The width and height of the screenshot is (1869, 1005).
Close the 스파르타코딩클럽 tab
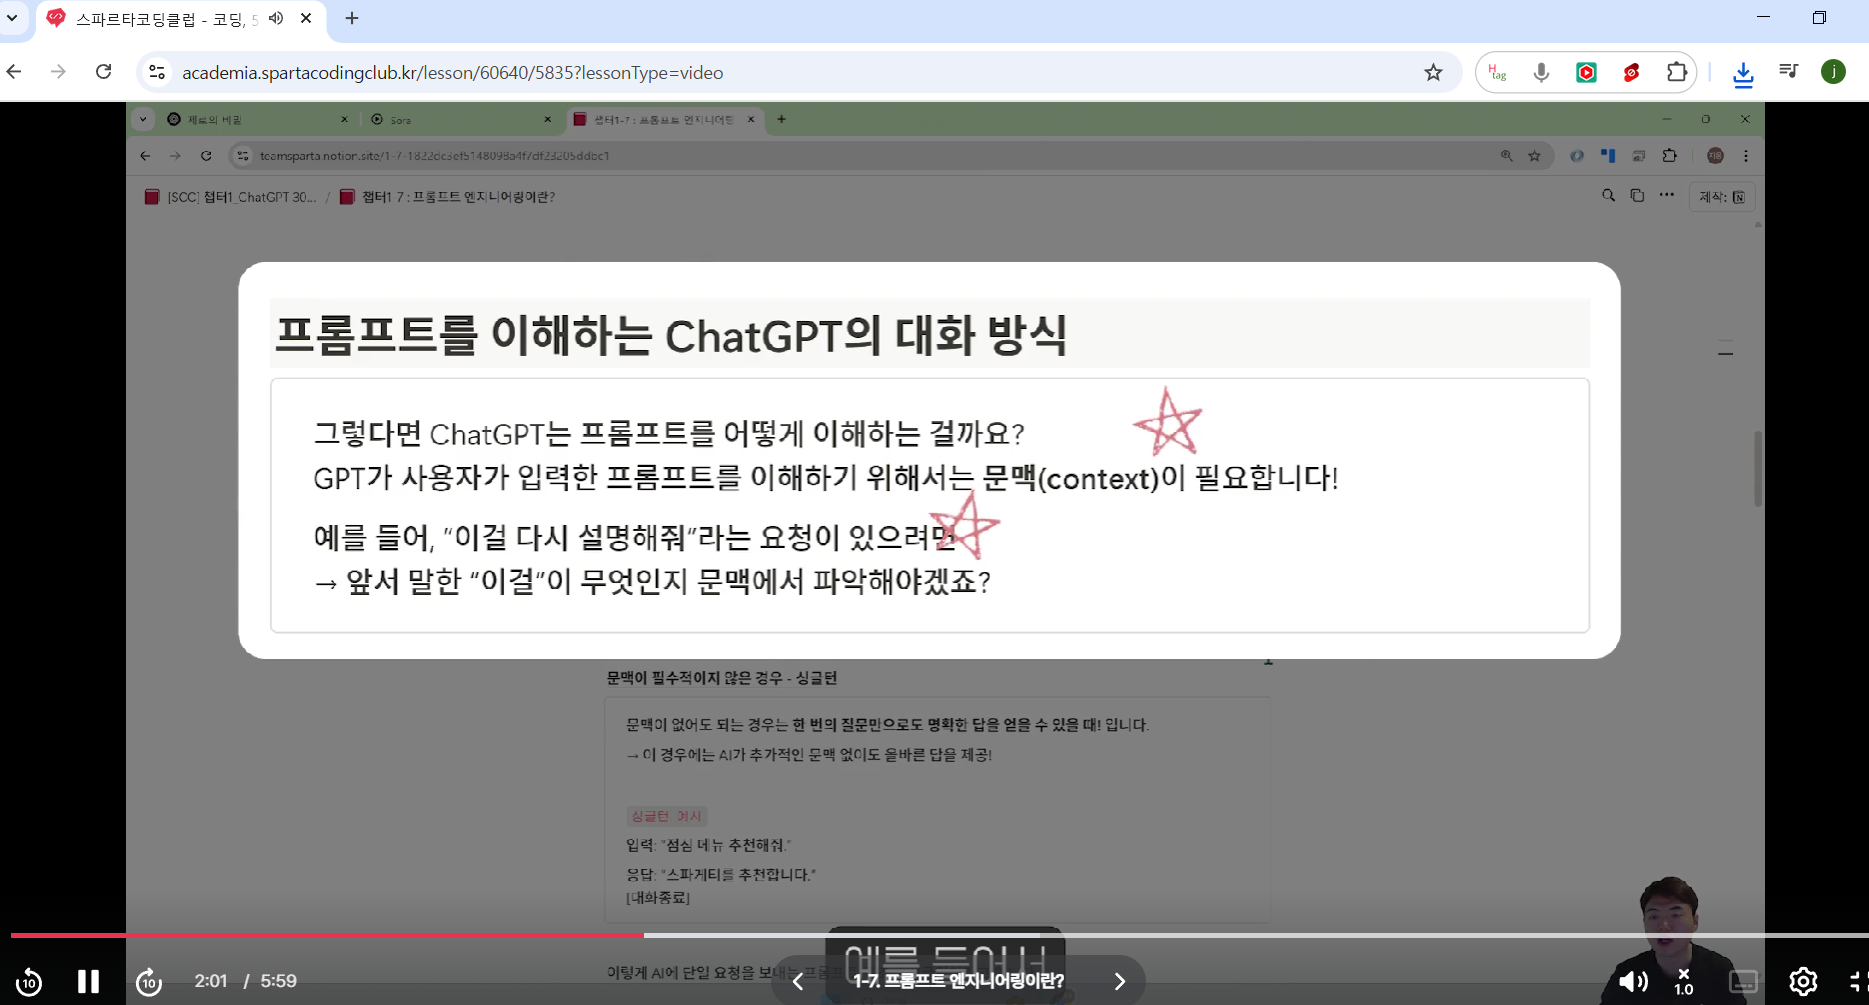306,18
